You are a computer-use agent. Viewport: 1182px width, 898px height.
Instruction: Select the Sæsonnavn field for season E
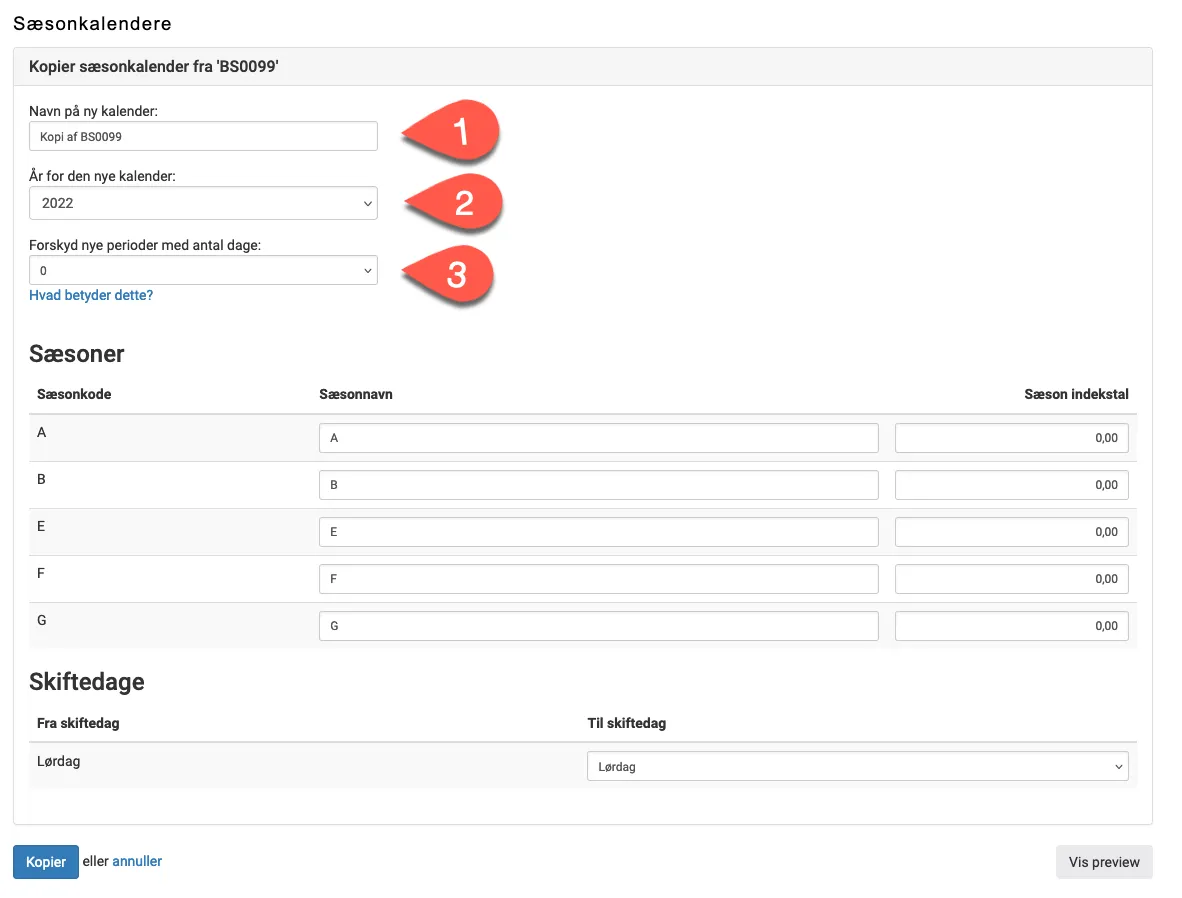pyautogui.click(x=598, y=532)
